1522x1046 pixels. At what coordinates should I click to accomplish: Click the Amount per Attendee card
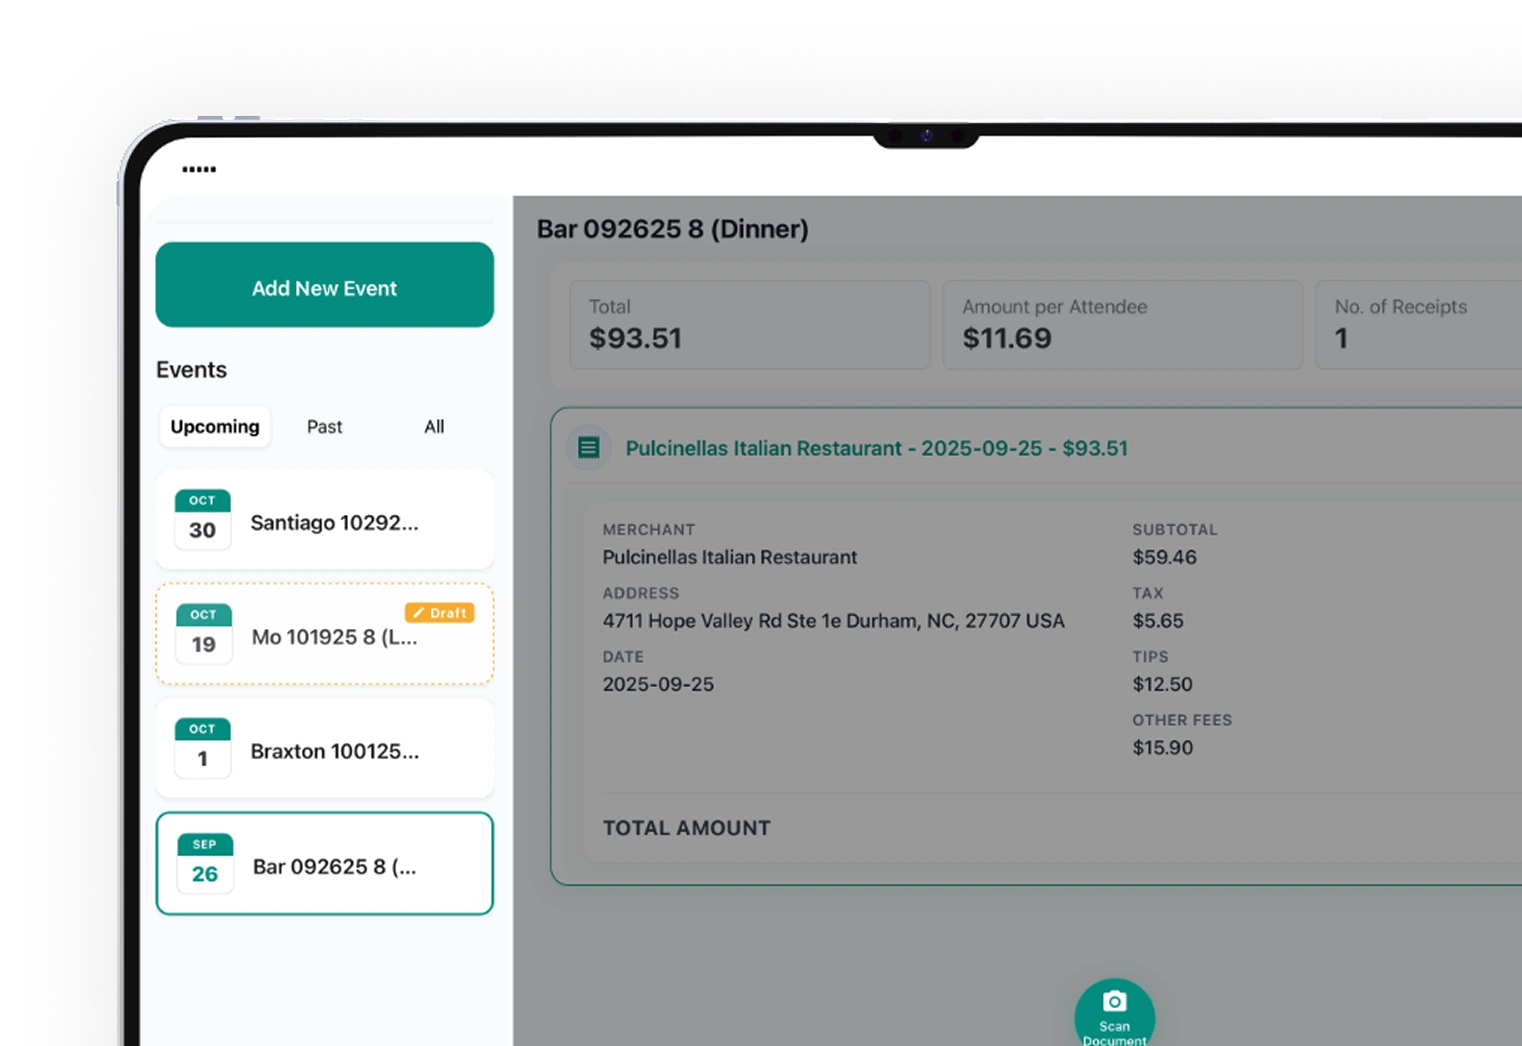coord(1122,325)
